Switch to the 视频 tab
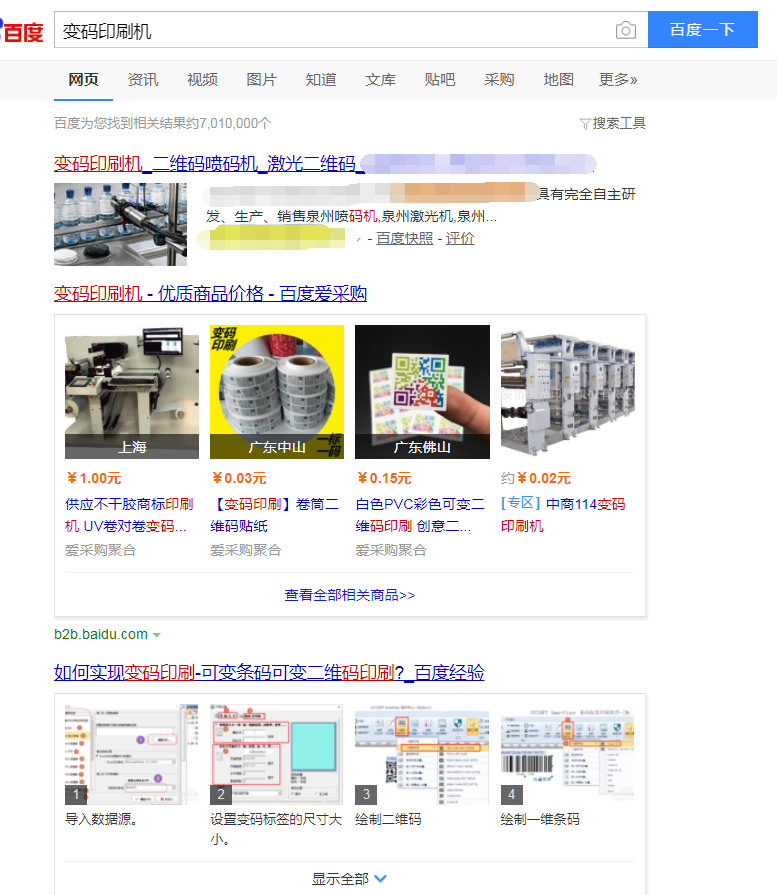This screenshot has height=895, width=777. [202, 80]
